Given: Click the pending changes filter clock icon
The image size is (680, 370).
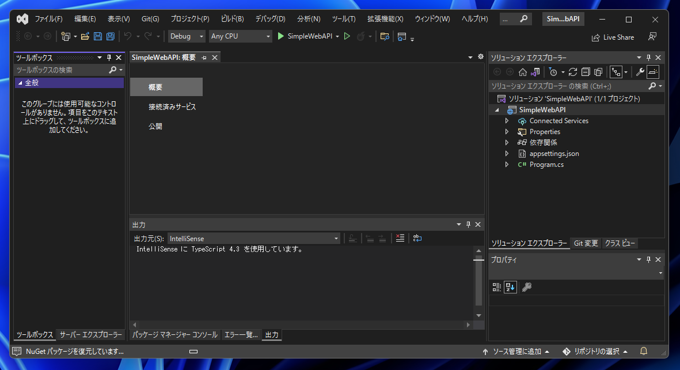Looking at the screenshot, I should pos(553,72).
